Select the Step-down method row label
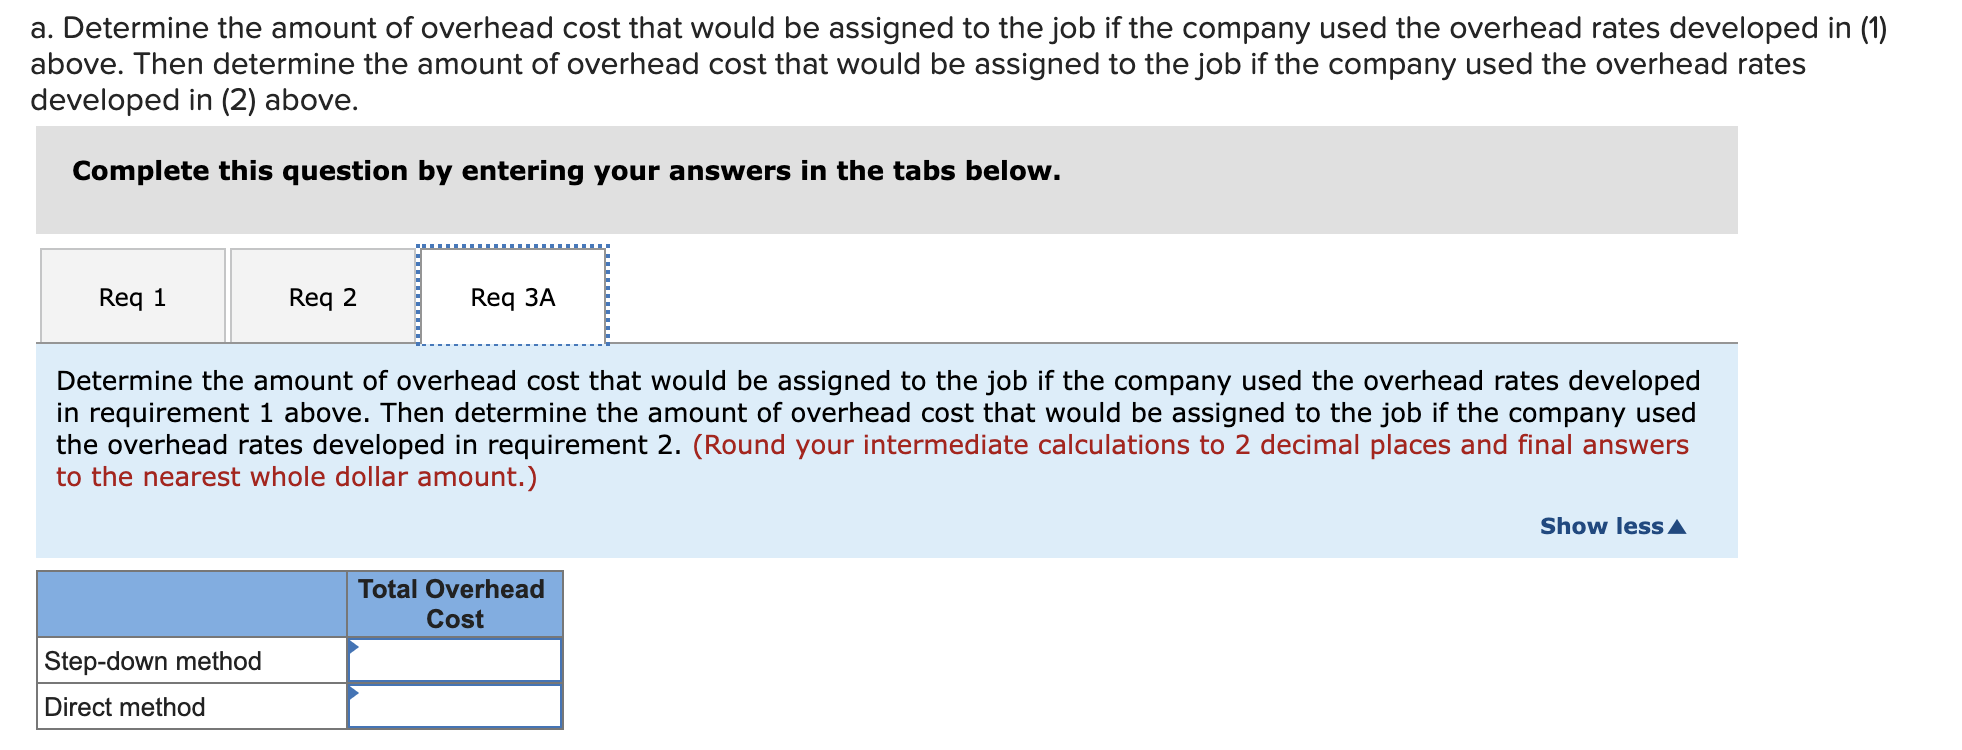Viewport: 1962px width, 750px height. pyautogui.click(x=153, y=659)
